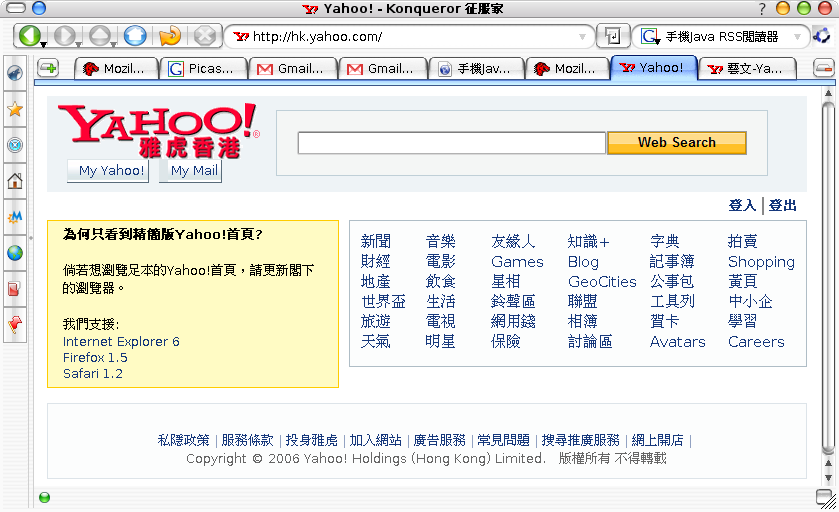Expand search bar suggestions dropdown arrow
This screenshot has height=512, width=839.
797,37
